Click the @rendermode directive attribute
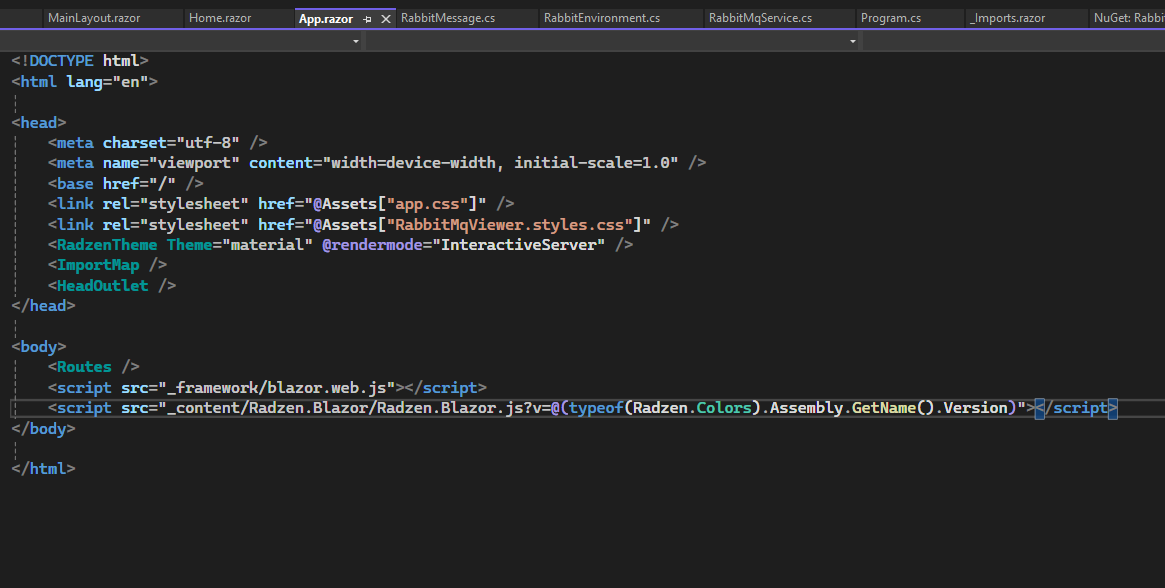This screenshot has width=1165, height=588. tap(372, 245)
